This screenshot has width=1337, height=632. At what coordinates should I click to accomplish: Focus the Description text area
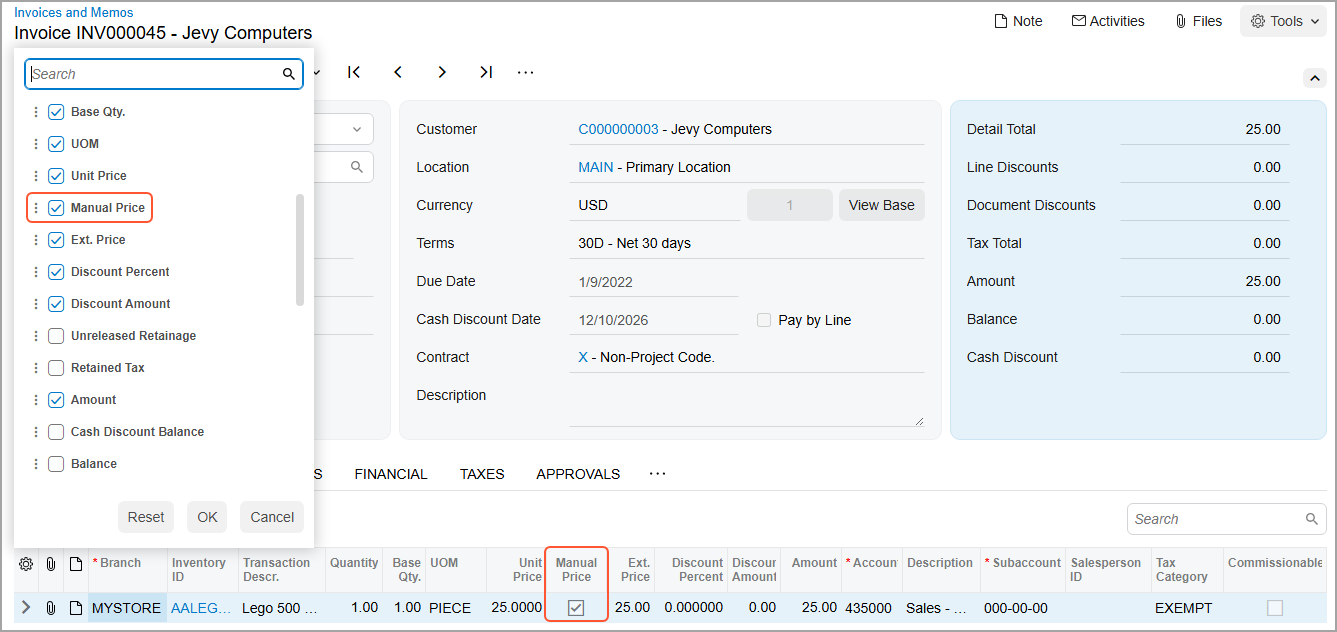click(747, 408)
